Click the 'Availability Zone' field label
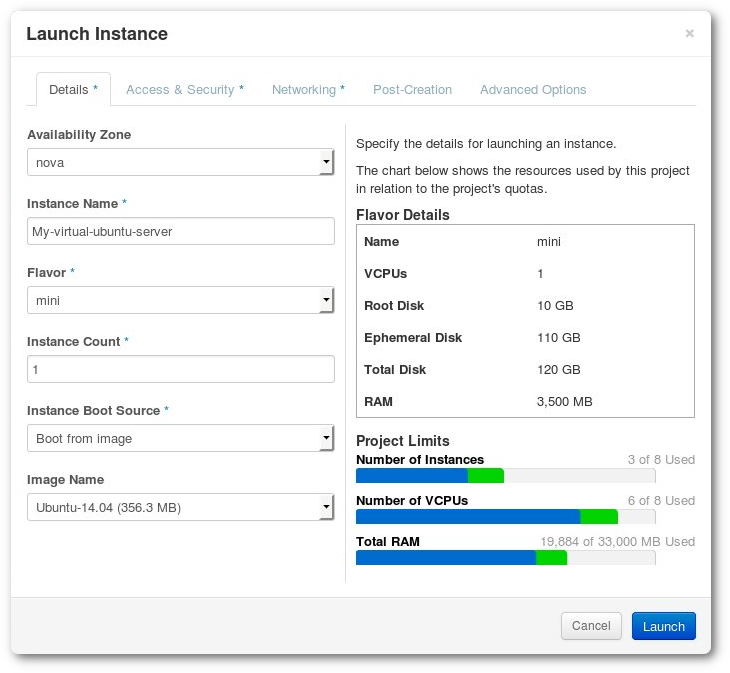Image resolution: width=730 pixels, height=673 pixels. 79,135
